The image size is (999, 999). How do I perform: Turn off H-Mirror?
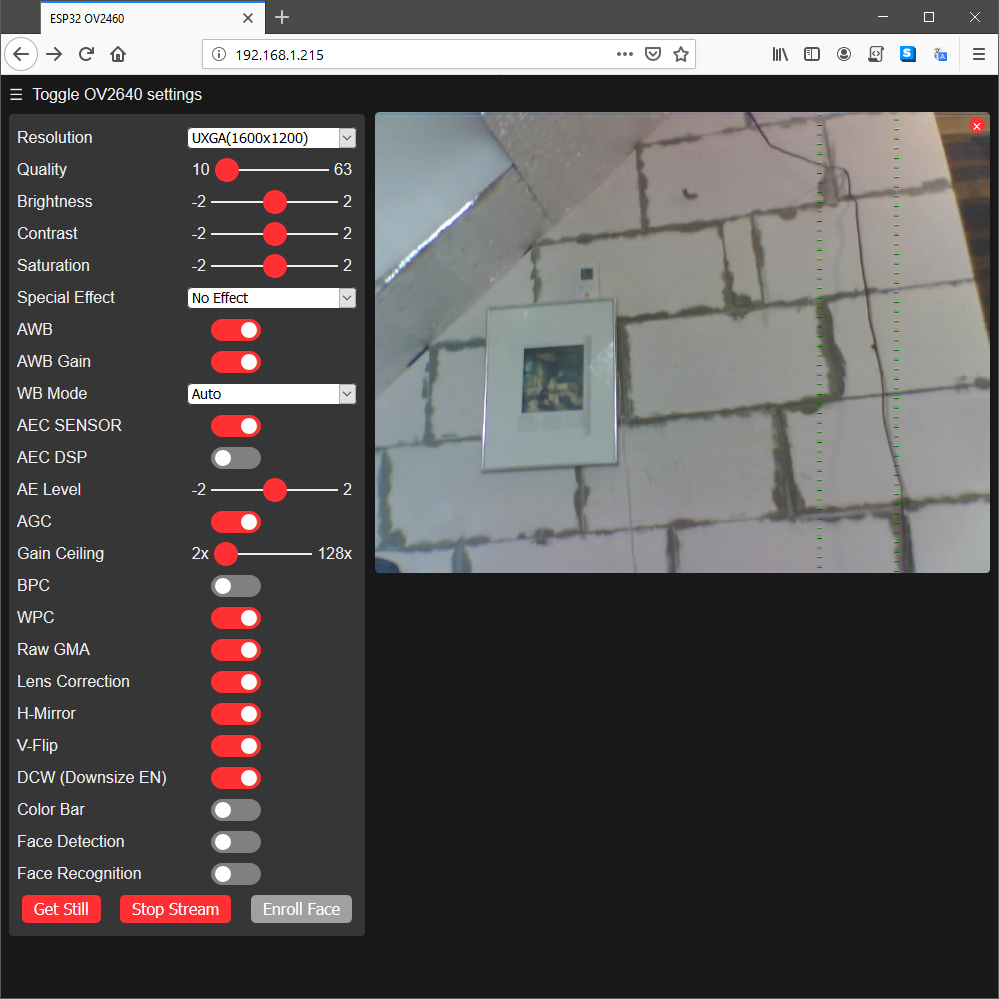[x=236, y=714]
